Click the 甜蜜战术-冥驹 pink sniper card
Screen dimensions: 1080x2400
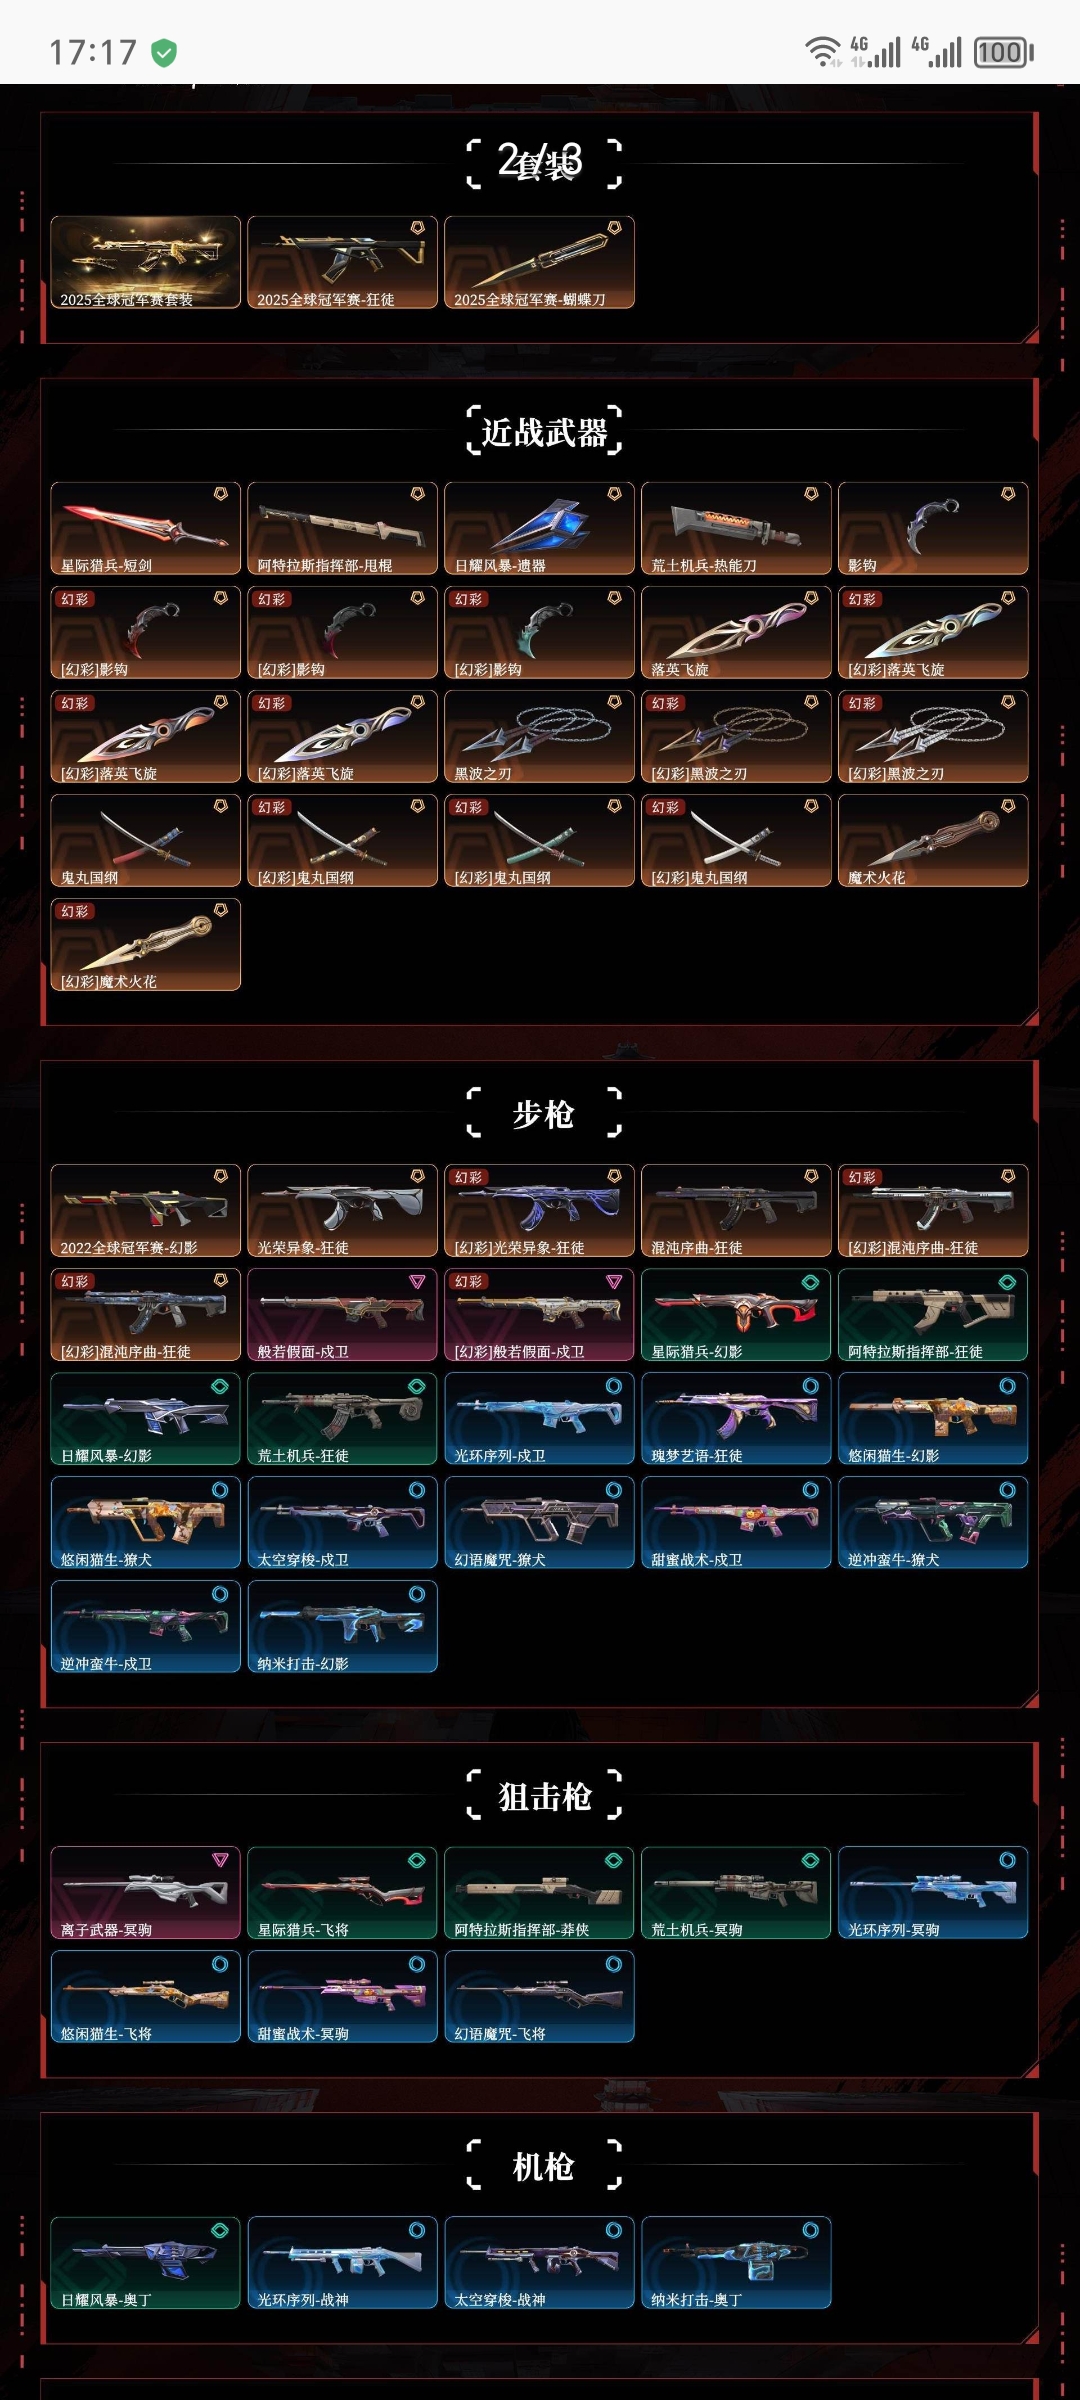point(342,1996)
